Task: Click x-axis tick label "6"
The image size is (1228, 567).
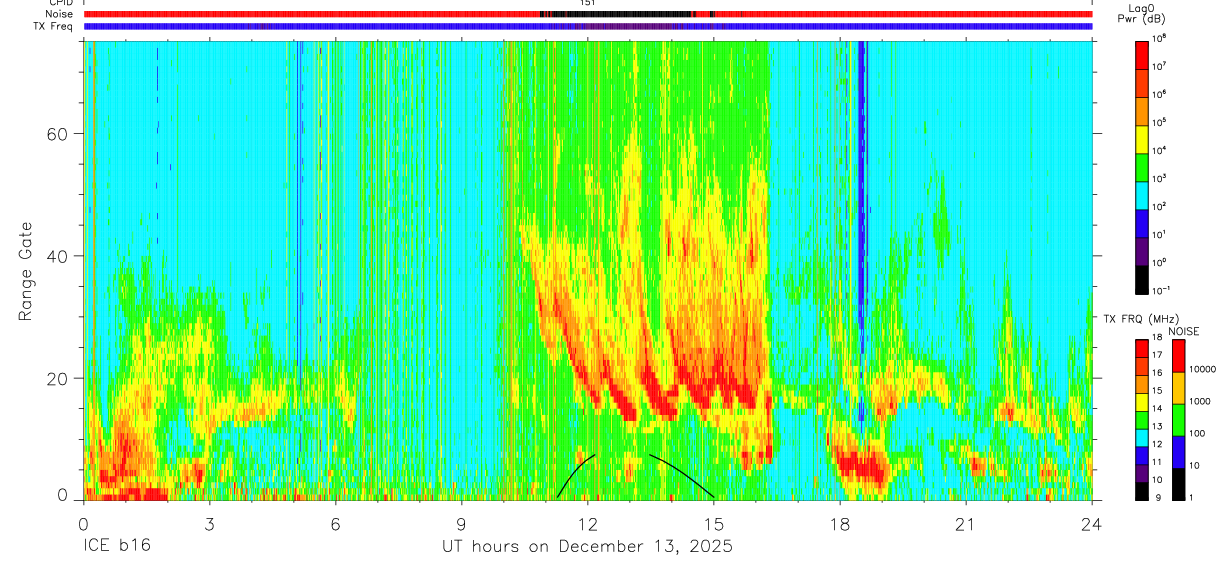Action: click(x=335, y=523)
